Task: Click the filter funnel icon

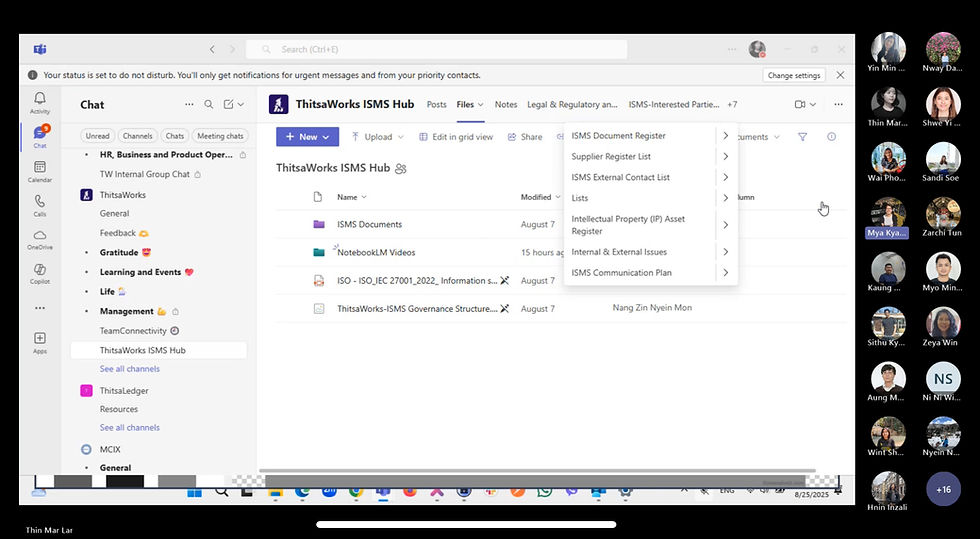Action: tap(802, 136)
